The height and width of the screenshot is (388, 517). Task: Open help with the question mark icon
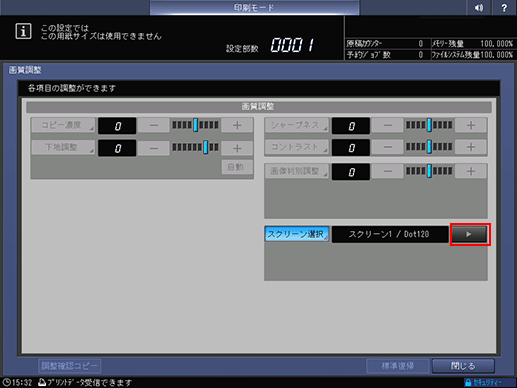(x=504, y=7)
